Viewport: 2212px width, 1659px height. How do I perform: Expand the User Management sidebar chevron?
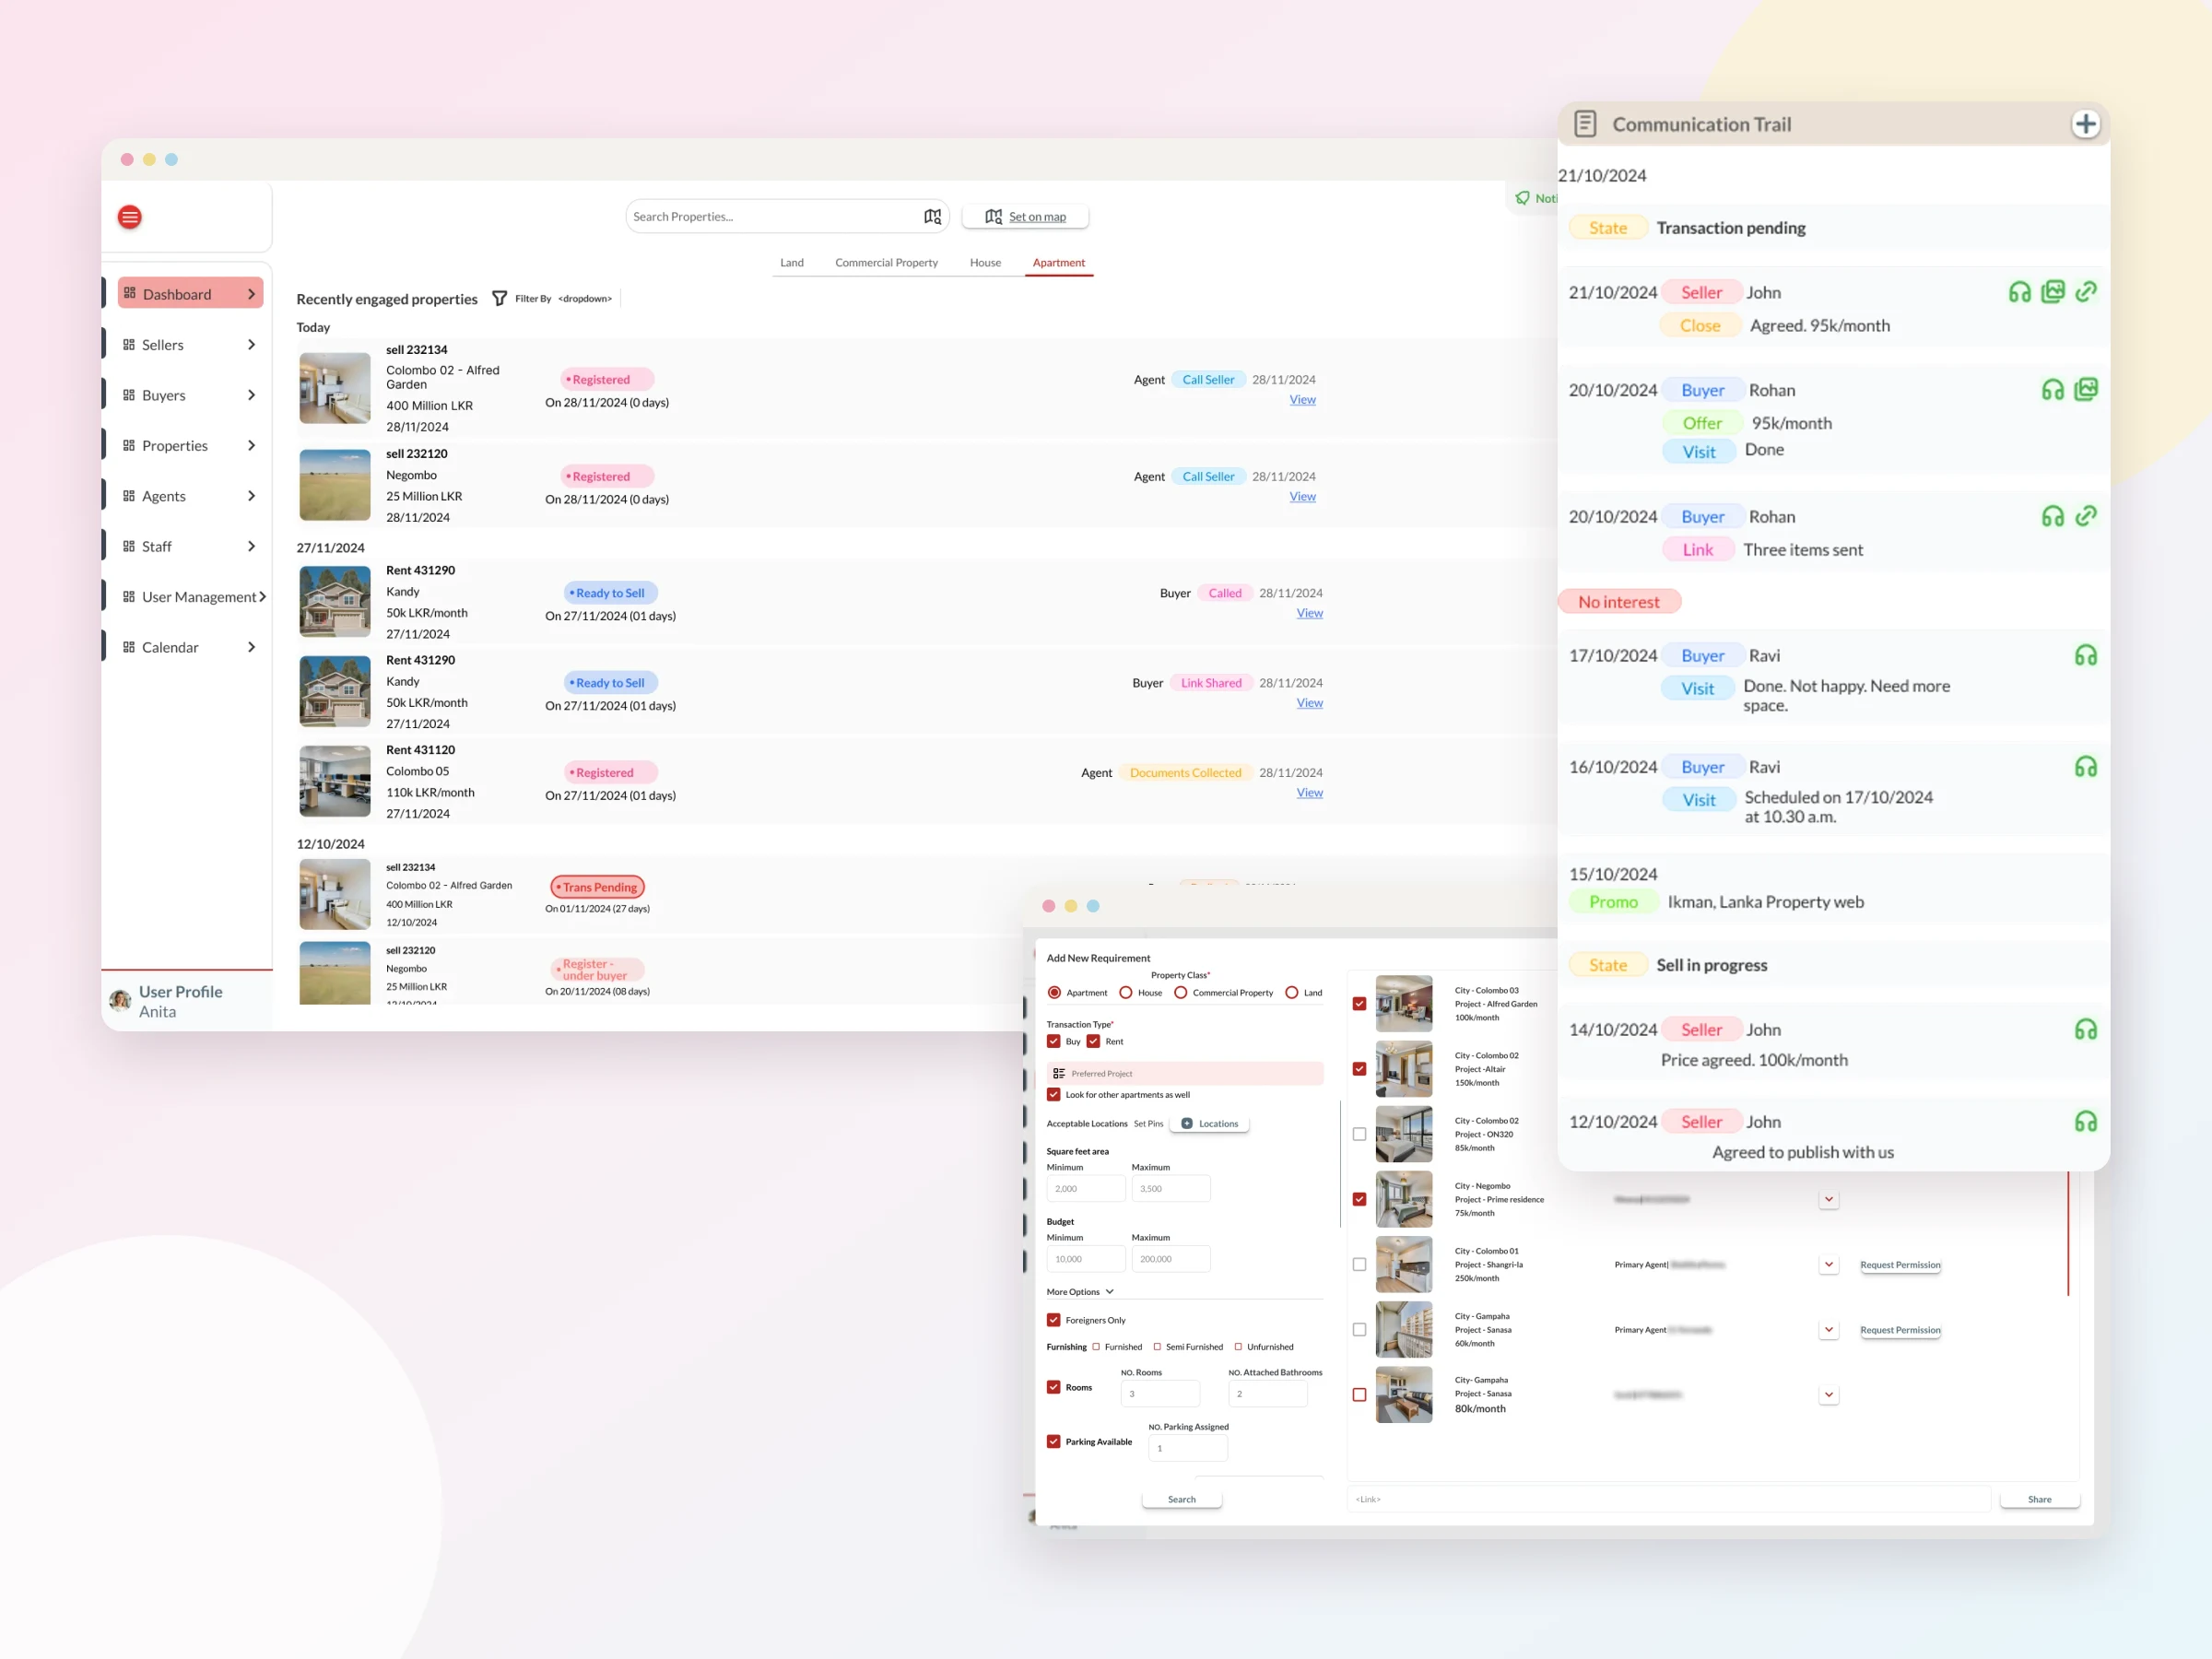click(262, 596)
